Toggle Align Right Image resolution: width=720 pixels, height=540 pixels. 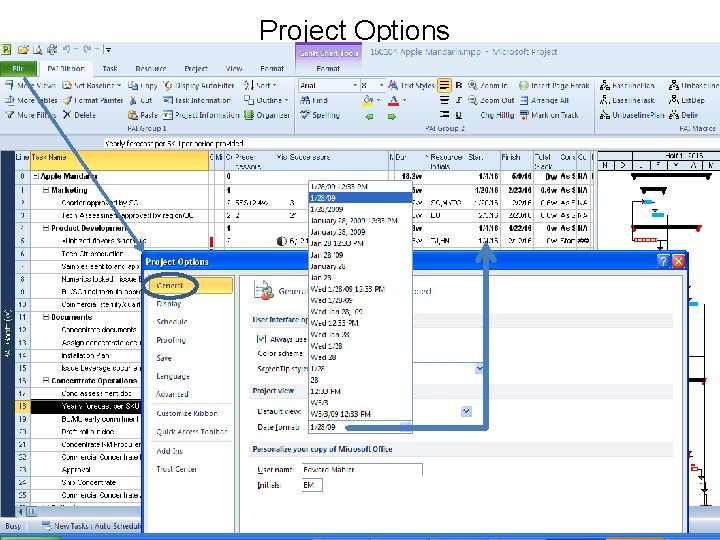point(444,115)
